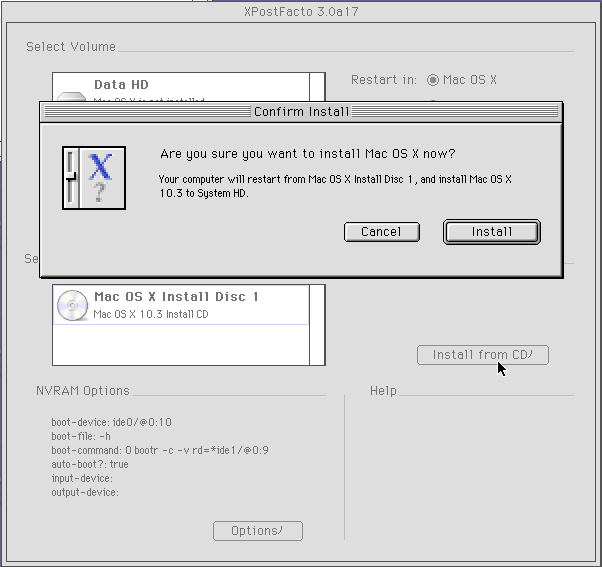Click the boot-command NVRAM line
Image resolution: width=602 pixels, height=567 pixels.
click(160, 450)
